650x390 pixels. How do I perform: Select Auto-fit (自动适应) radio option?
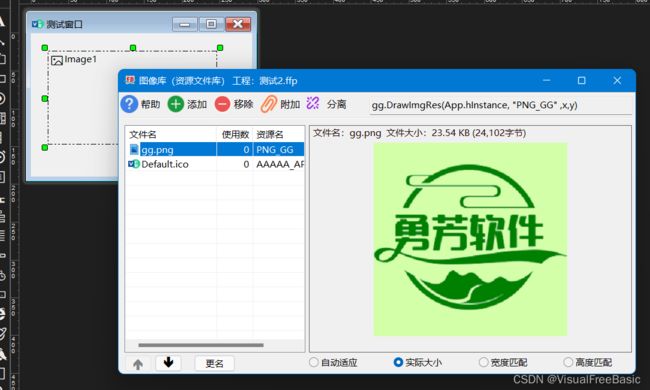(333, 363)
